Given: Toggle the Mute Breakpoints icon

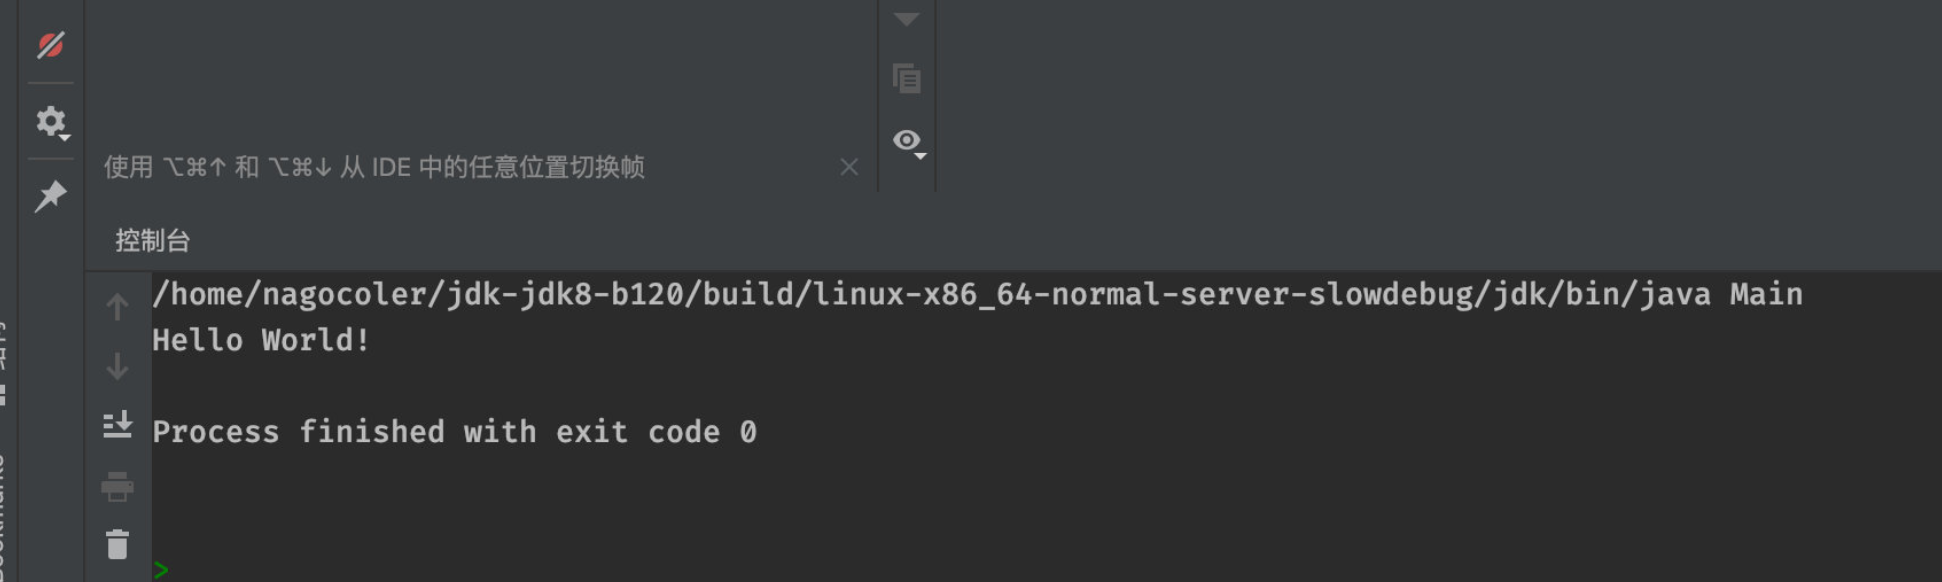Looking at the screenshot, I should [x=51, y=46].
